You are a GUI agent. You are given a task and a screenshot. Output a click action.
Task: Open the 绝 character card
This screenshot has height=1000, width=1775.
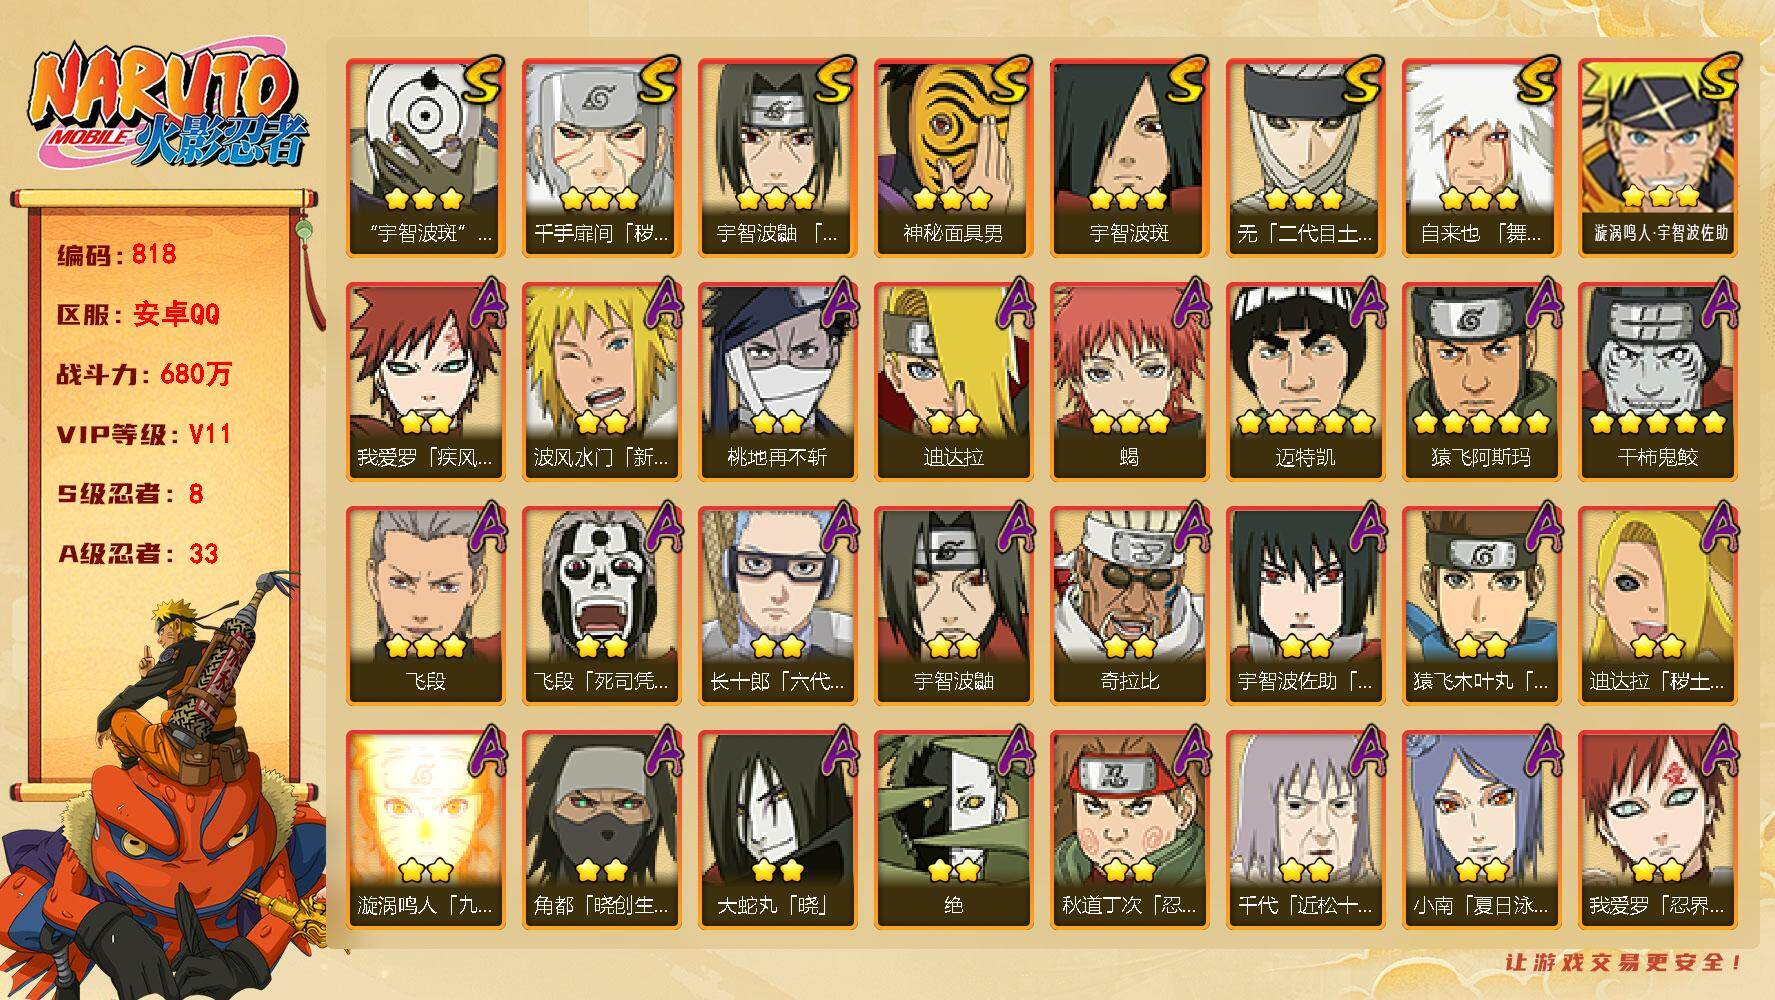[953, 829]
